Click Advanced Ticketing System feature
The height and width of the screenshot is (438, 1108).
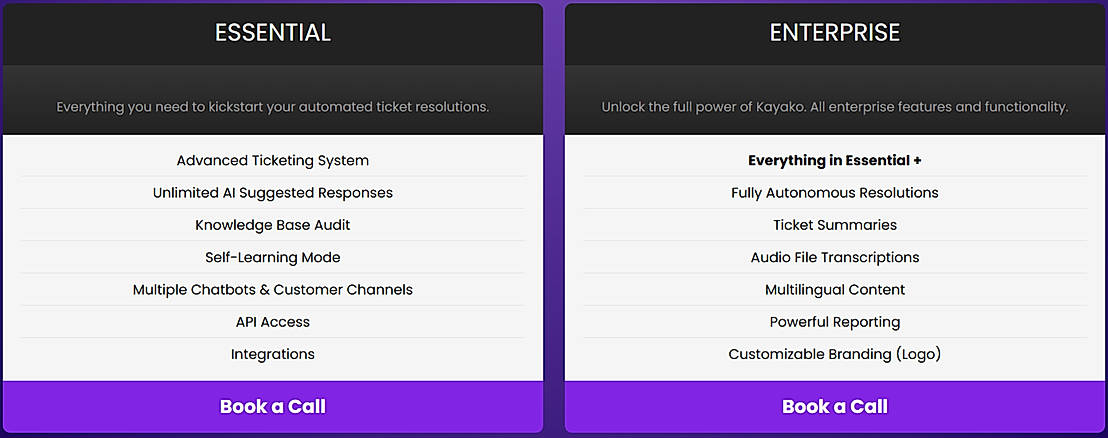pyautogui.click(x=273, y=161)
